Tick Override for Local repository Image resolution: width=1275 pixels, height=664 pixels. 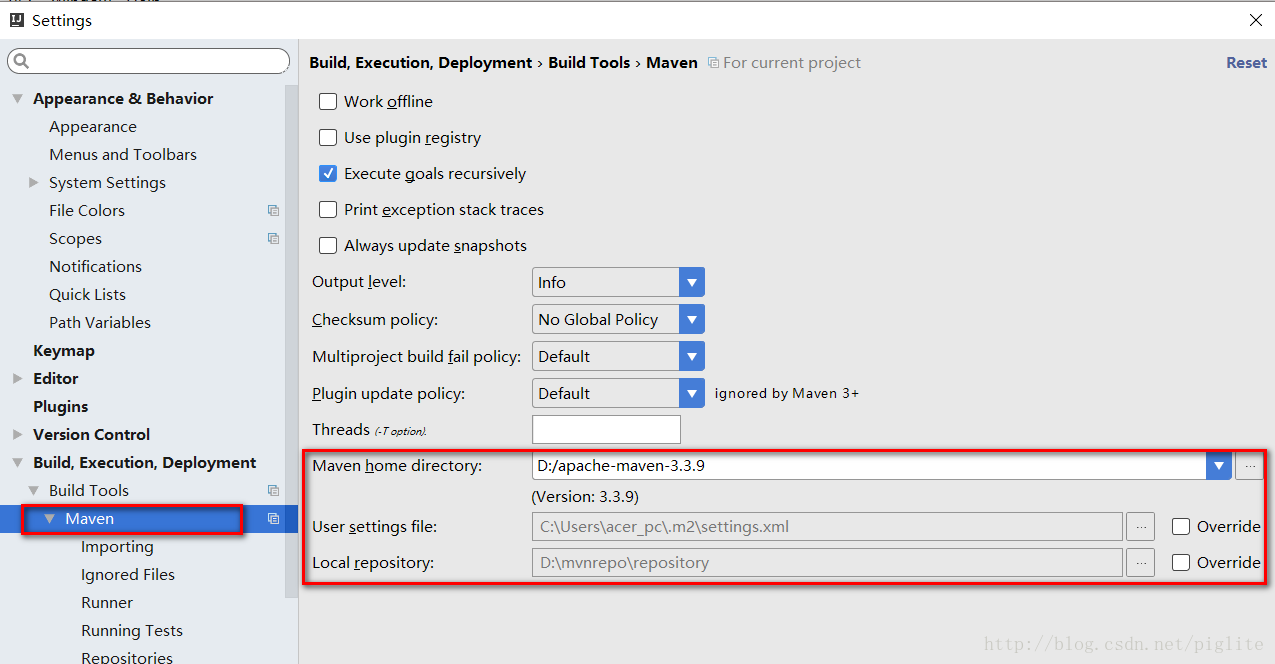pos(1181,562)
